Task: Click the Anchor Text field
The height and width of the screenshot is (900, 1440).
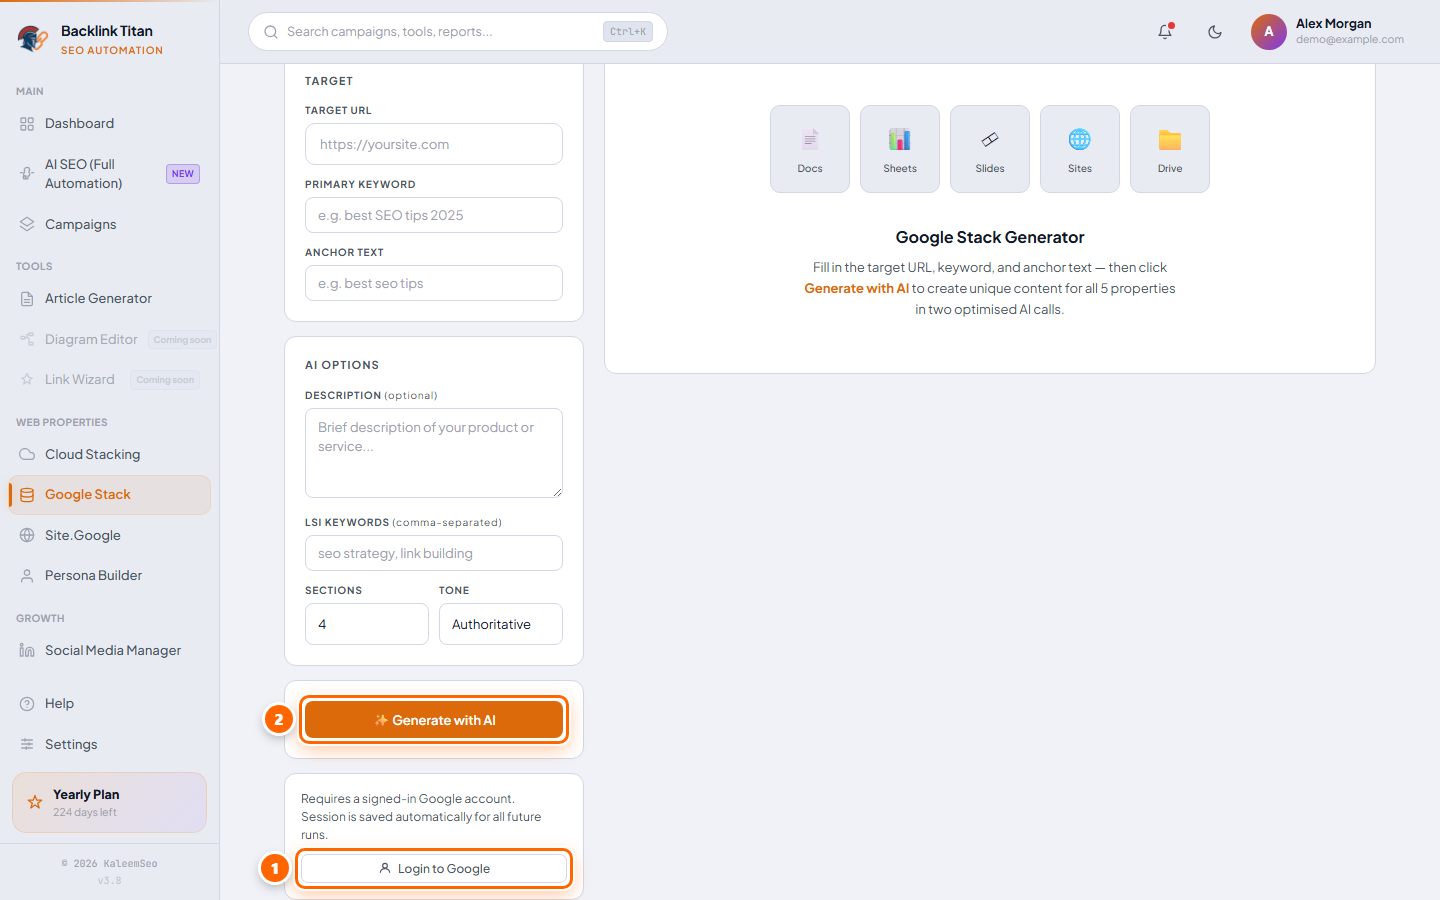Action: tap(434, 283)
